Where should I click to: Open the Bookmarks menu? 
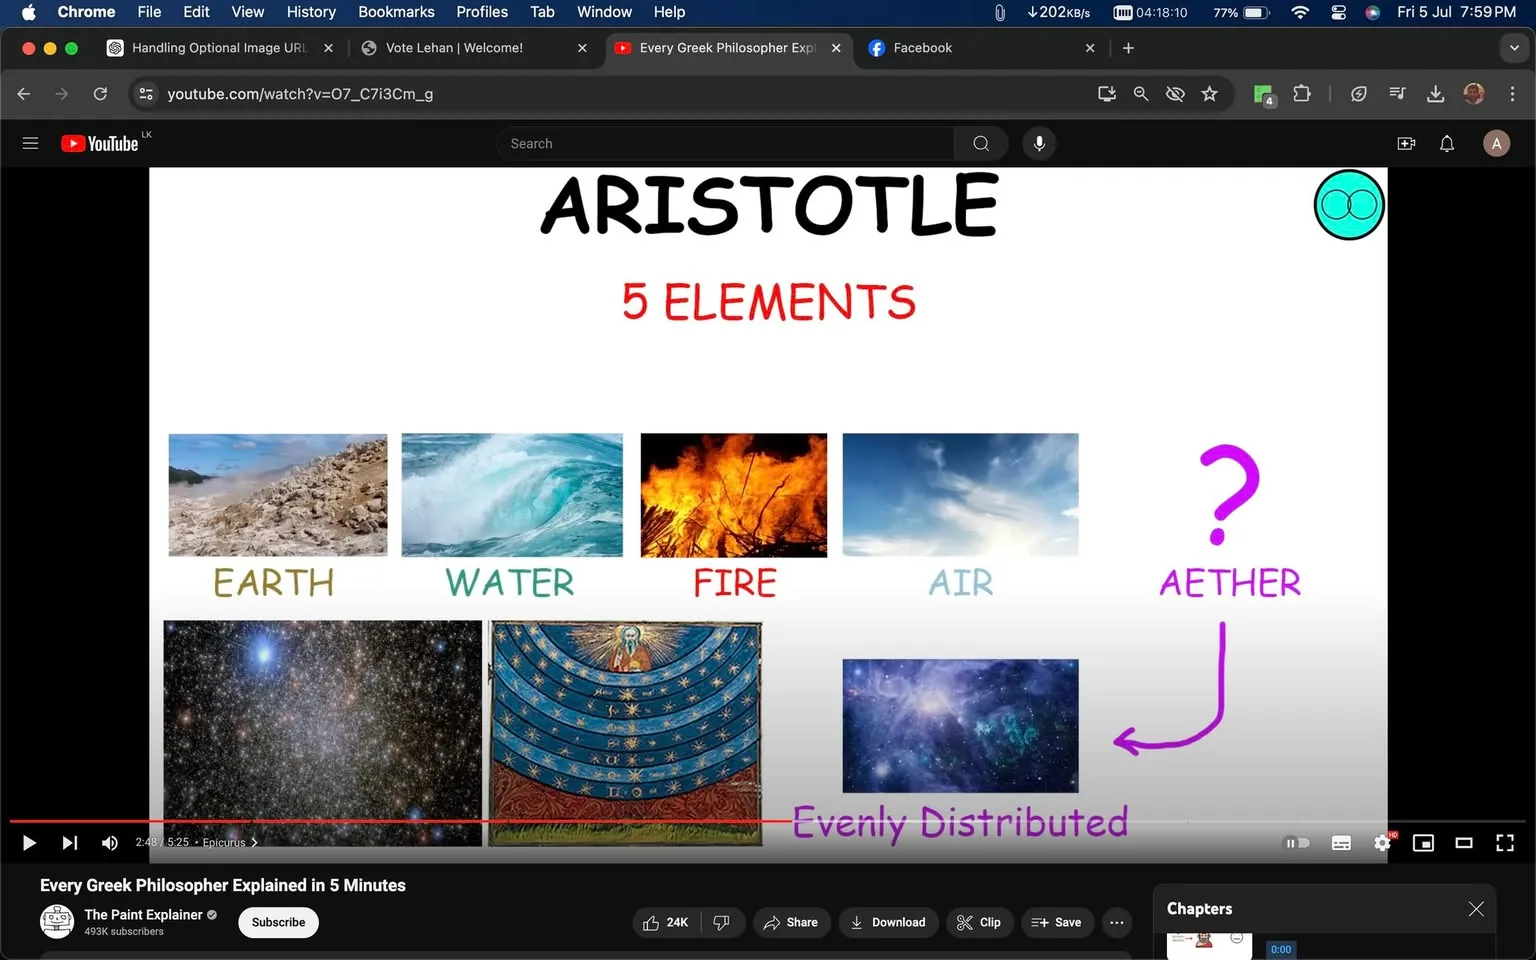click(x=396, y=12)
